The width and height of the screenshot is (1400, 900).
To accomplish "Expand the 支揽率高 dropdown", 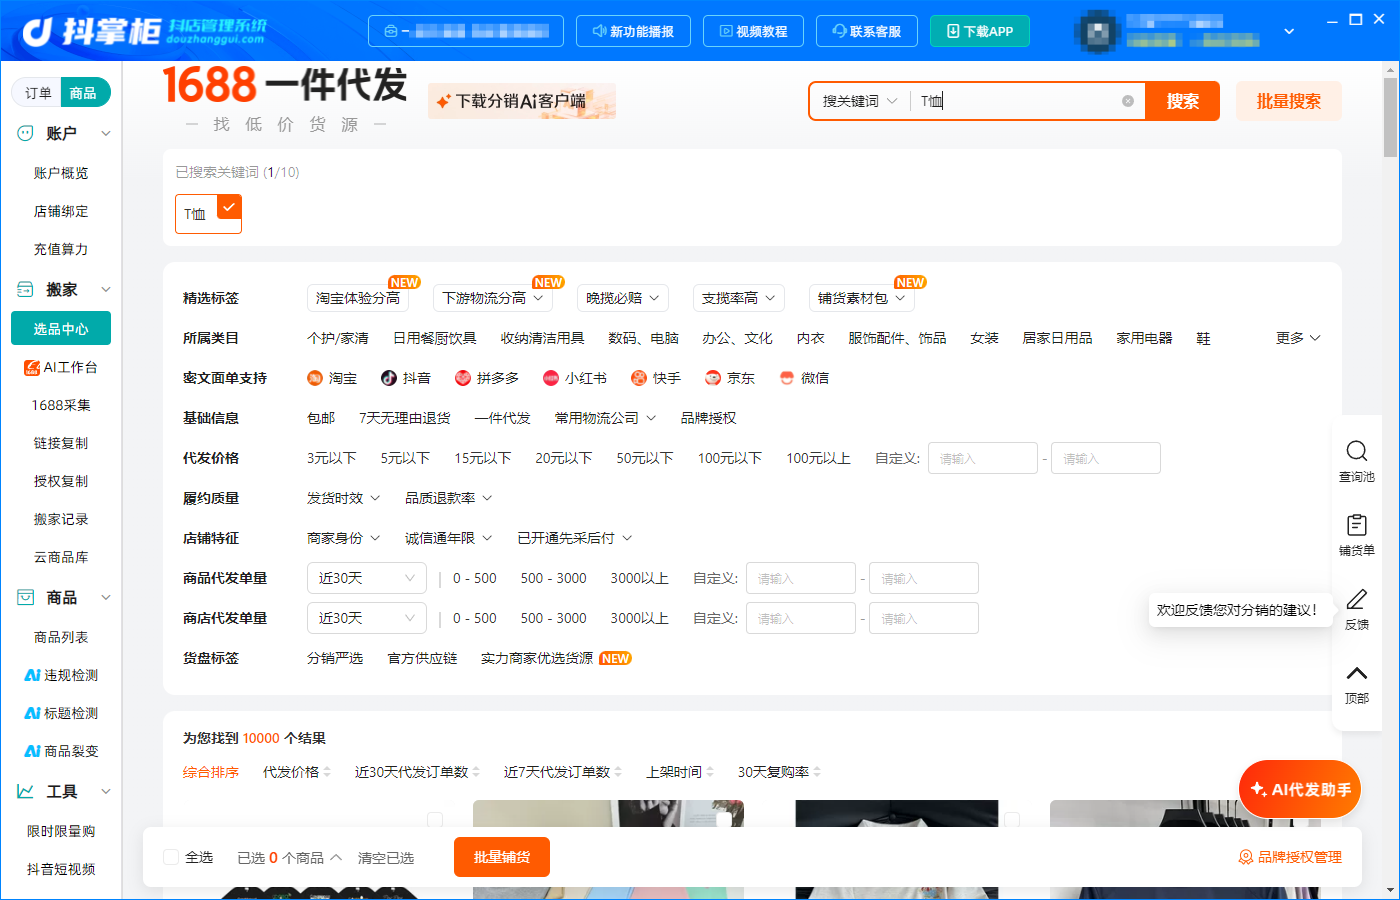I will click(x=738, y=298).
